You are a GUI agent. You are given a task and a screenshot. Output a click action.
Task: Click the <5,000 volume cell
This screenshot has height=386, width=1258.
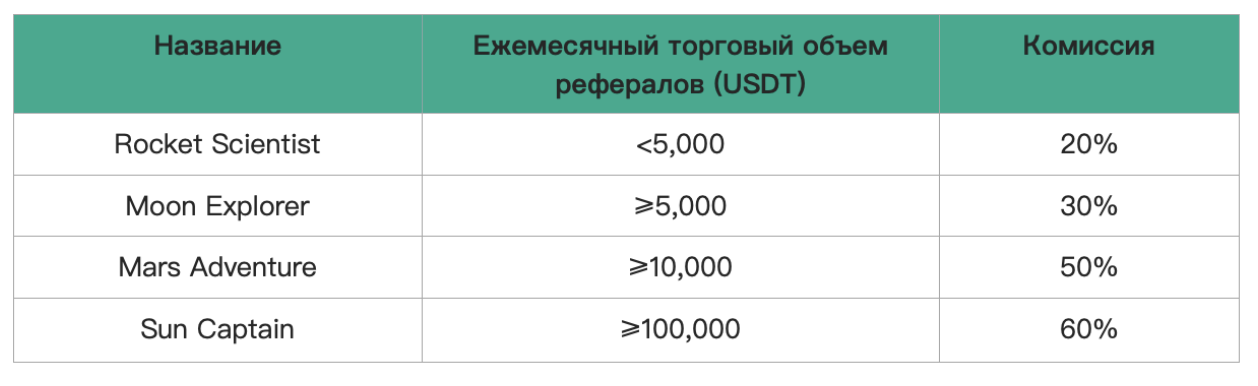pyautogui.click(x=680, y=144)
